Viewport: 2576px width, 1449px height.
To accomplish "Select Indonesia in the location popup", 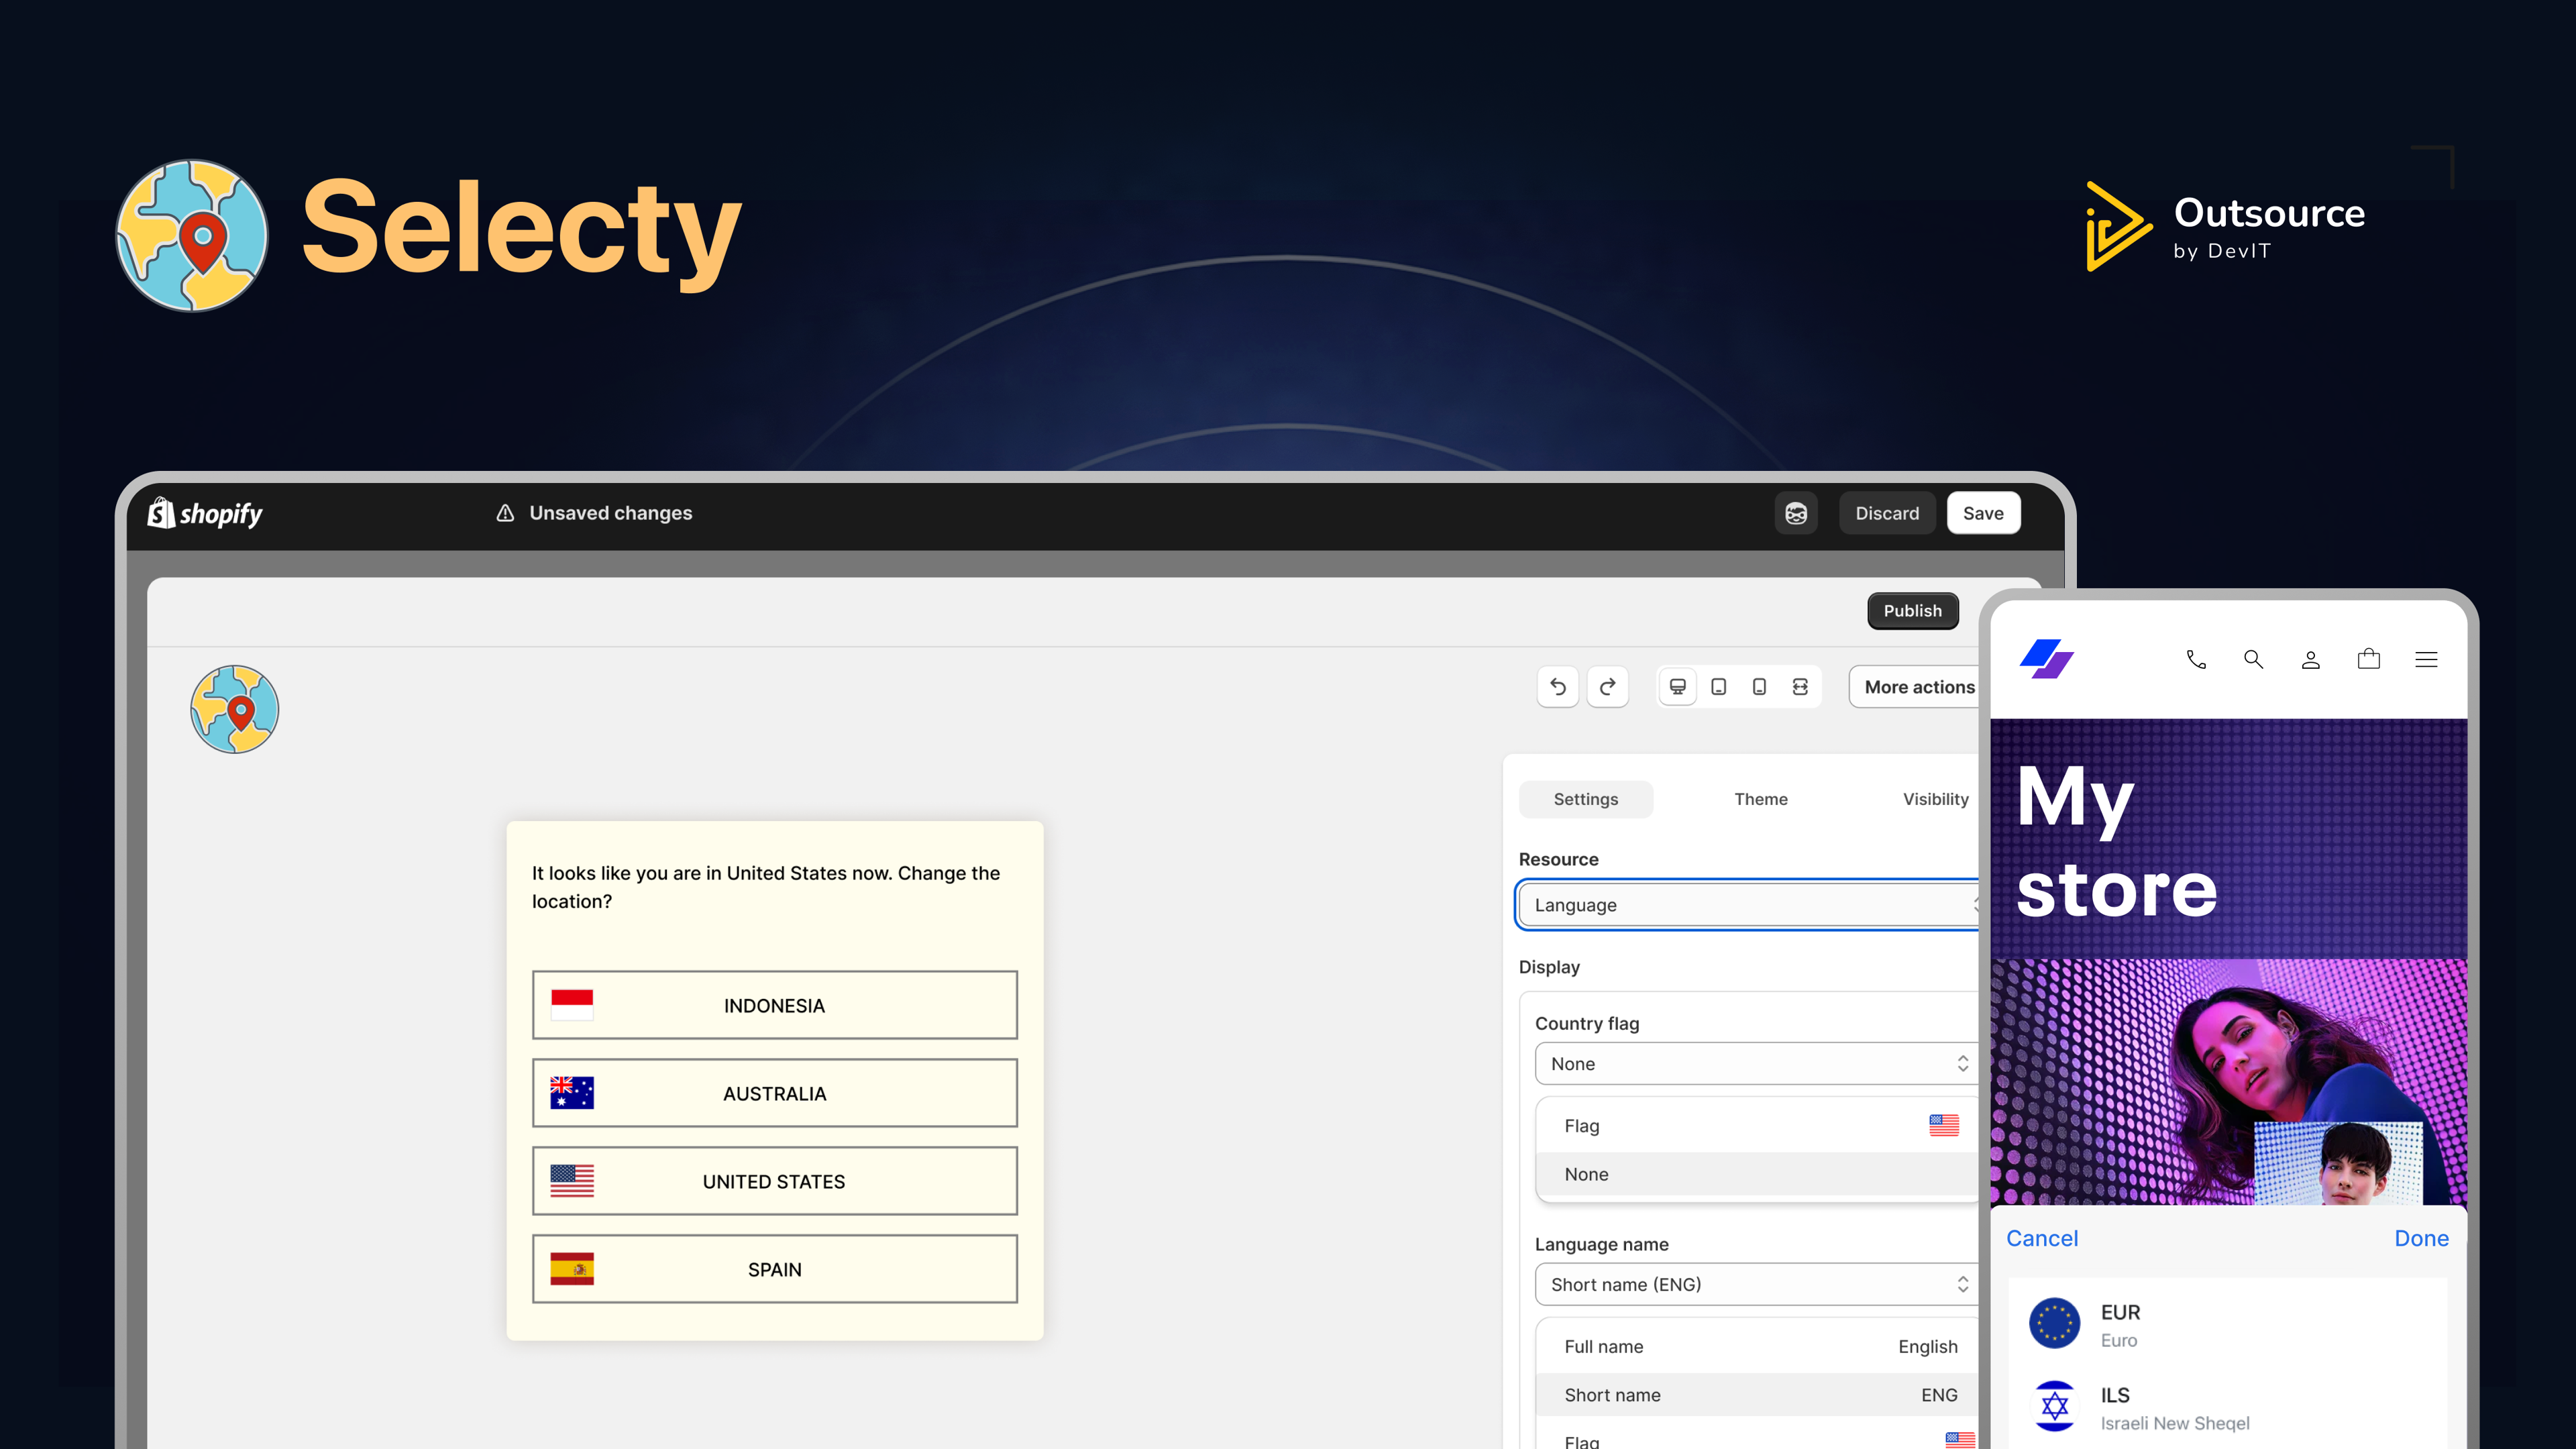I will pos(774,1005).
